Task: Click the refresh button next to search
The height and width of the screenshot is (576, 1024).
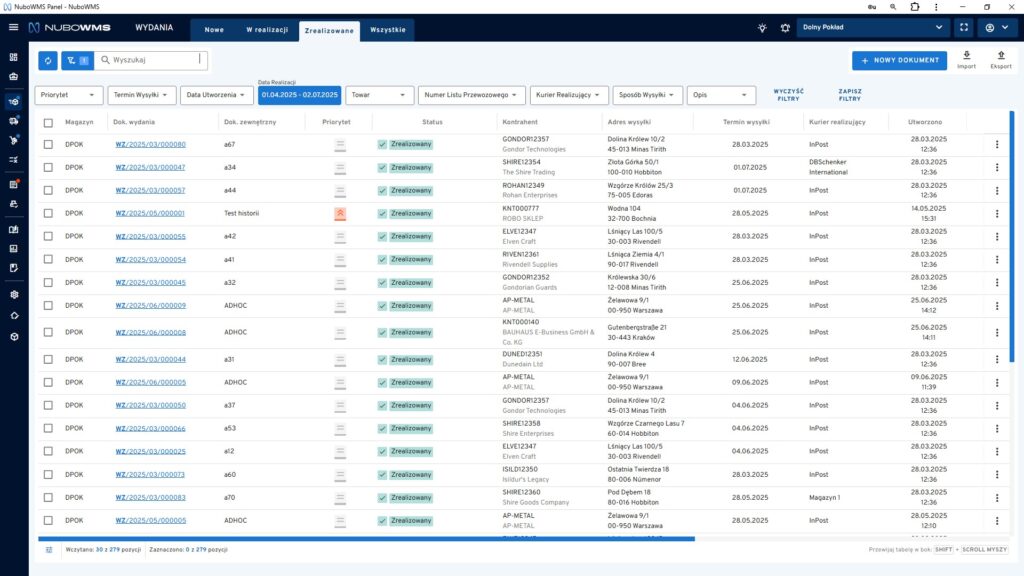Action: [x=48, y=60]
